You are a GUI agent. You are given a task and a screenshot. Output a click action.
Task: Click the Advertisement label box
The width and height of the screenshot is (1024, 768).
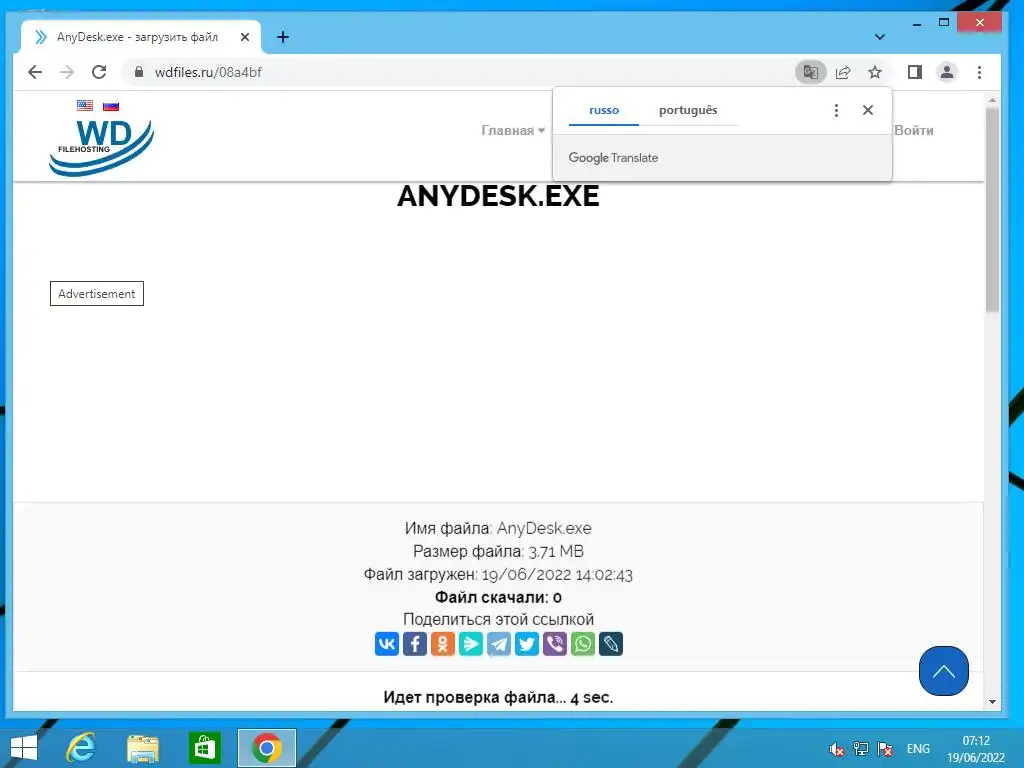(x=97, y=294)
